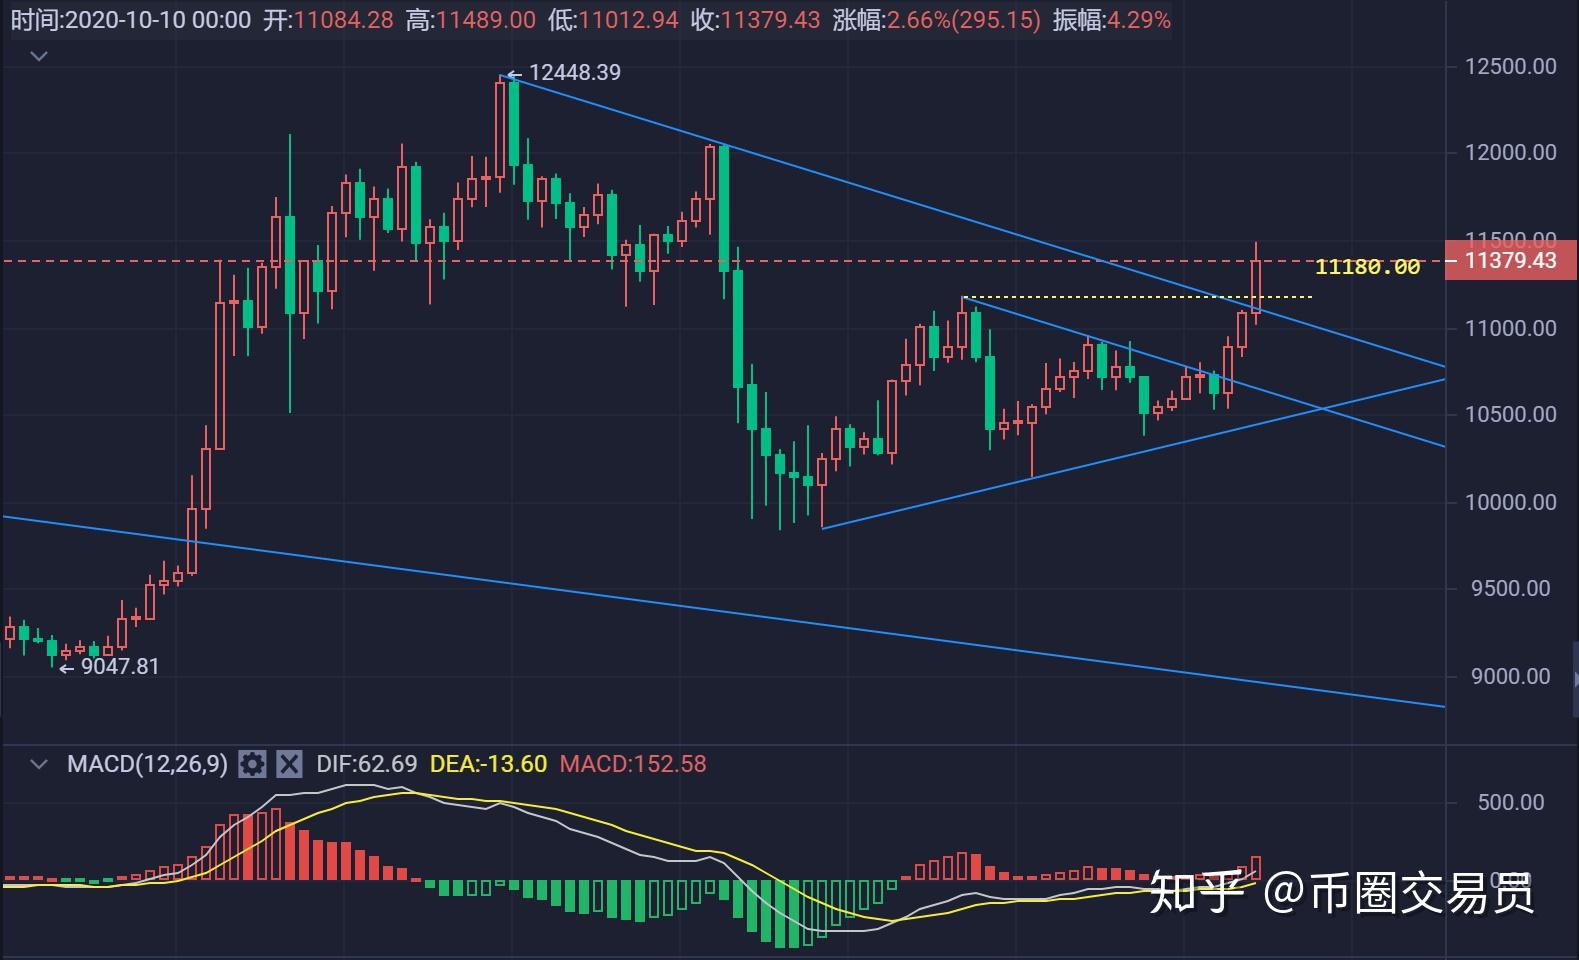Click the 9047.81 low price marker

pos(120,666)
